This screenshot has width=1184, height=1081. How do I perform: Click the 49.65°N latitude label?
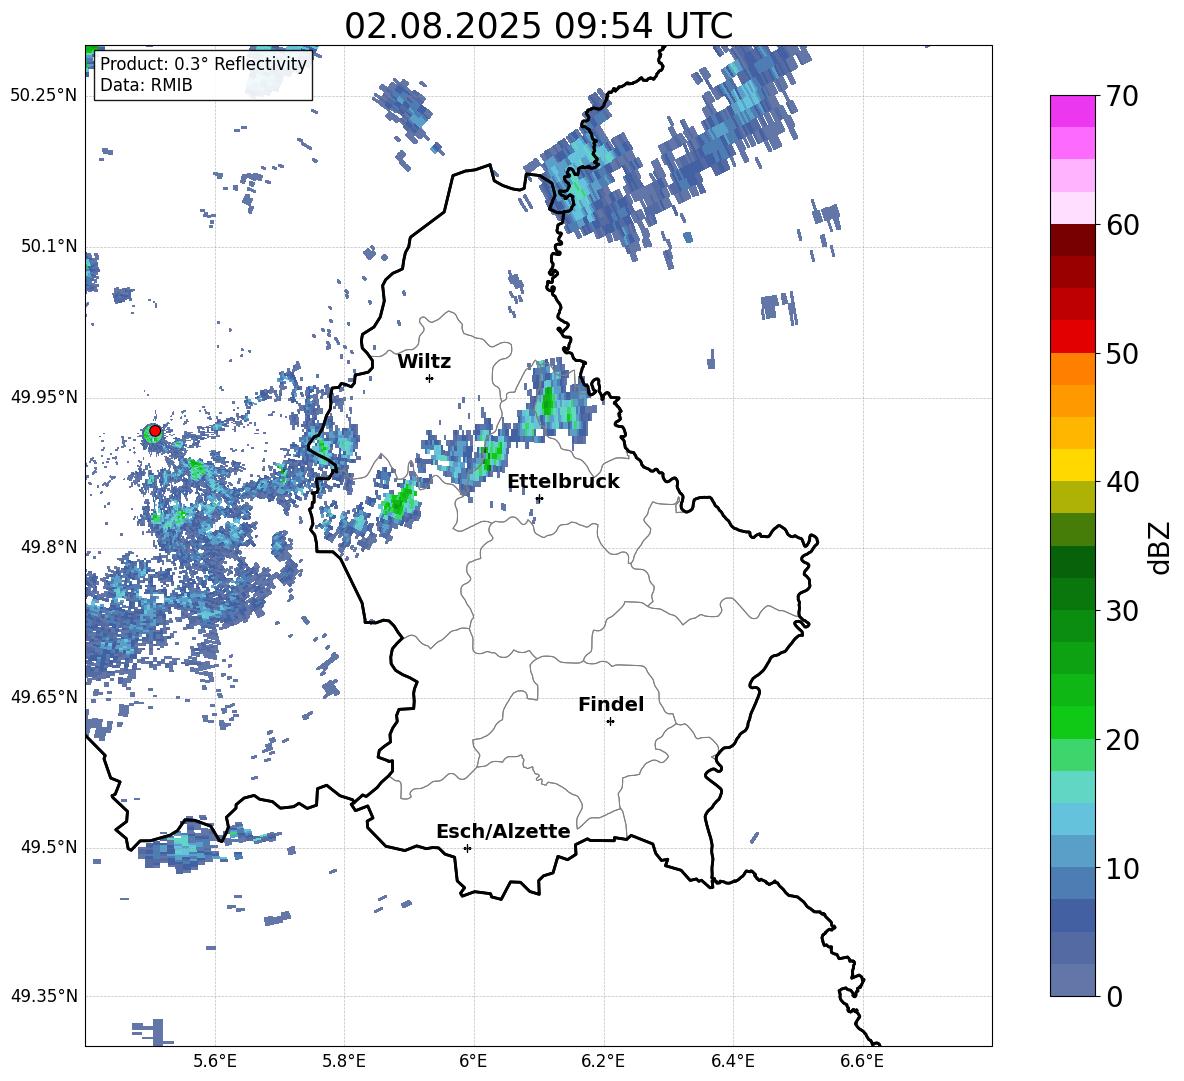44,697
